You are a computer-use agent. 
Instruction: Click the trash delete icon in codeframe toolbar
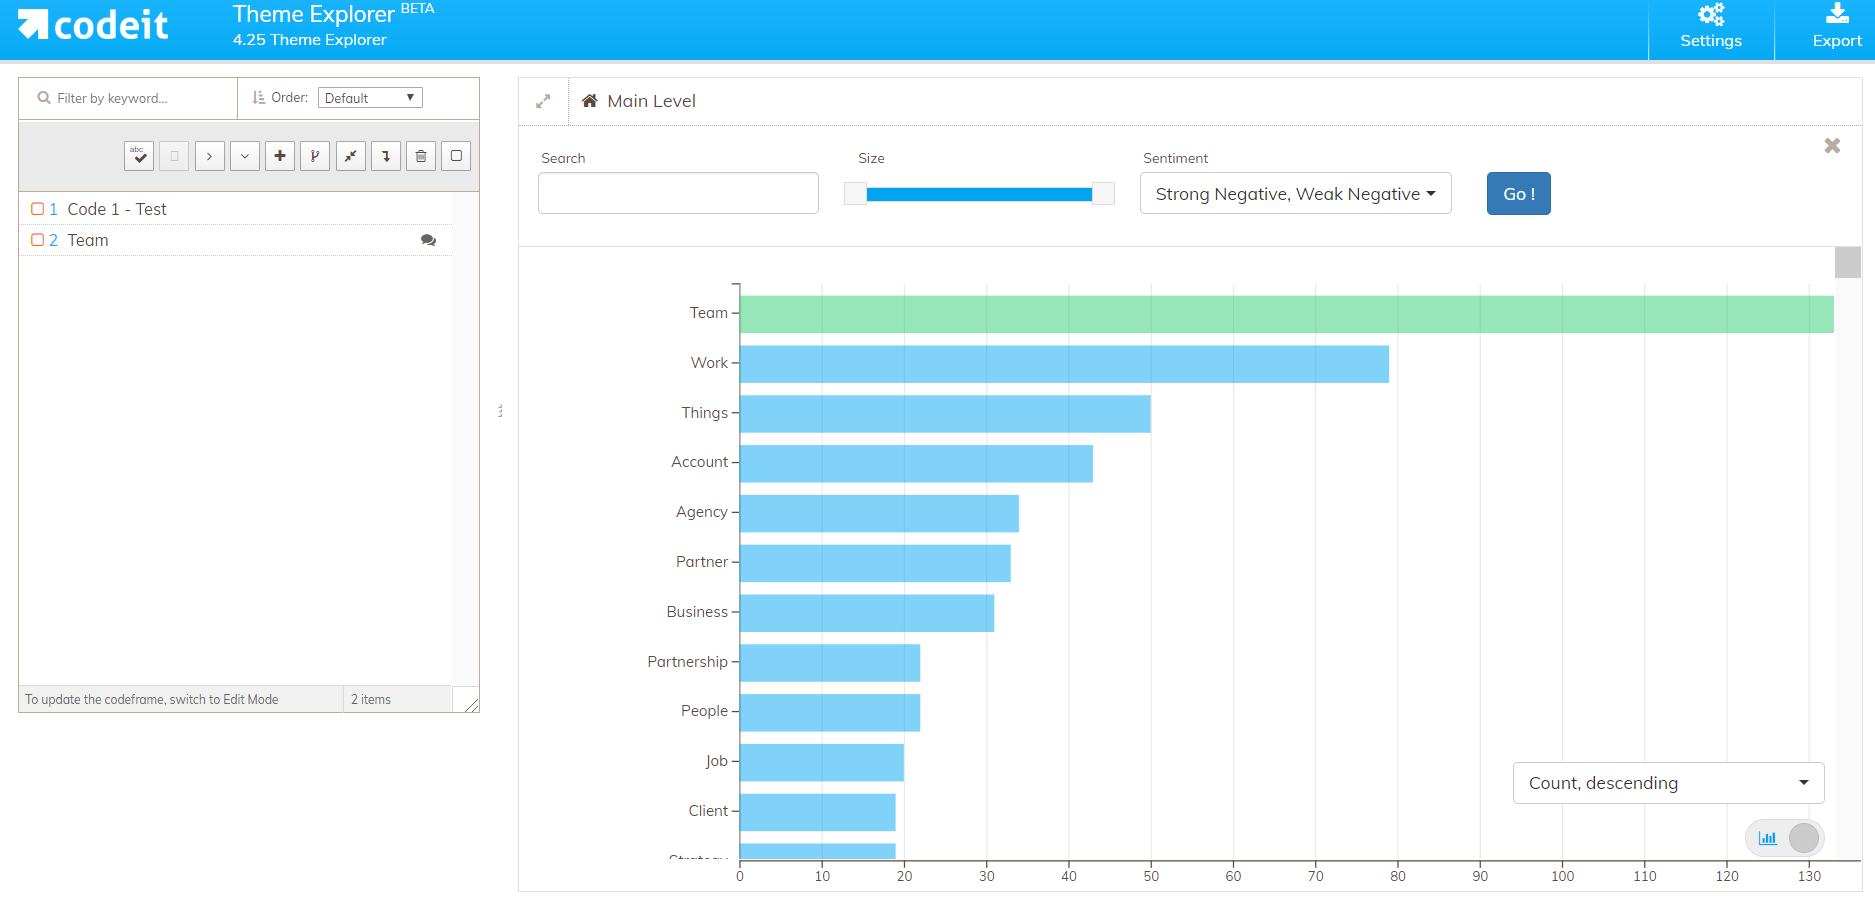421,156
